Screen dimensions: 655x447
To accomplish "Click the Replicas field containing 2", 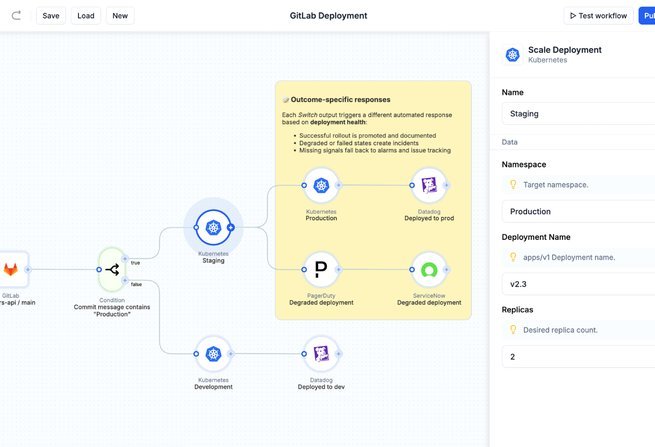I will pyautogui.click(x=578, y=357).
